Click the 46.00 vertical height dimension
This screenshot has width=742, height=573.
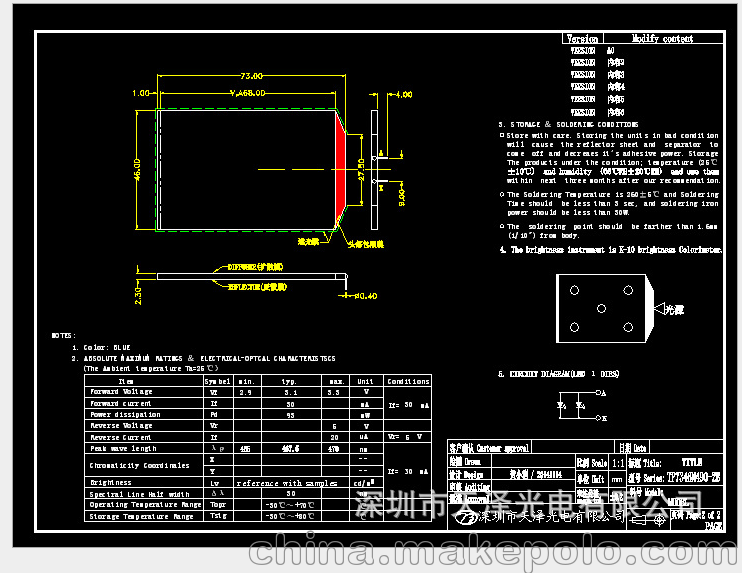[137, 169]
